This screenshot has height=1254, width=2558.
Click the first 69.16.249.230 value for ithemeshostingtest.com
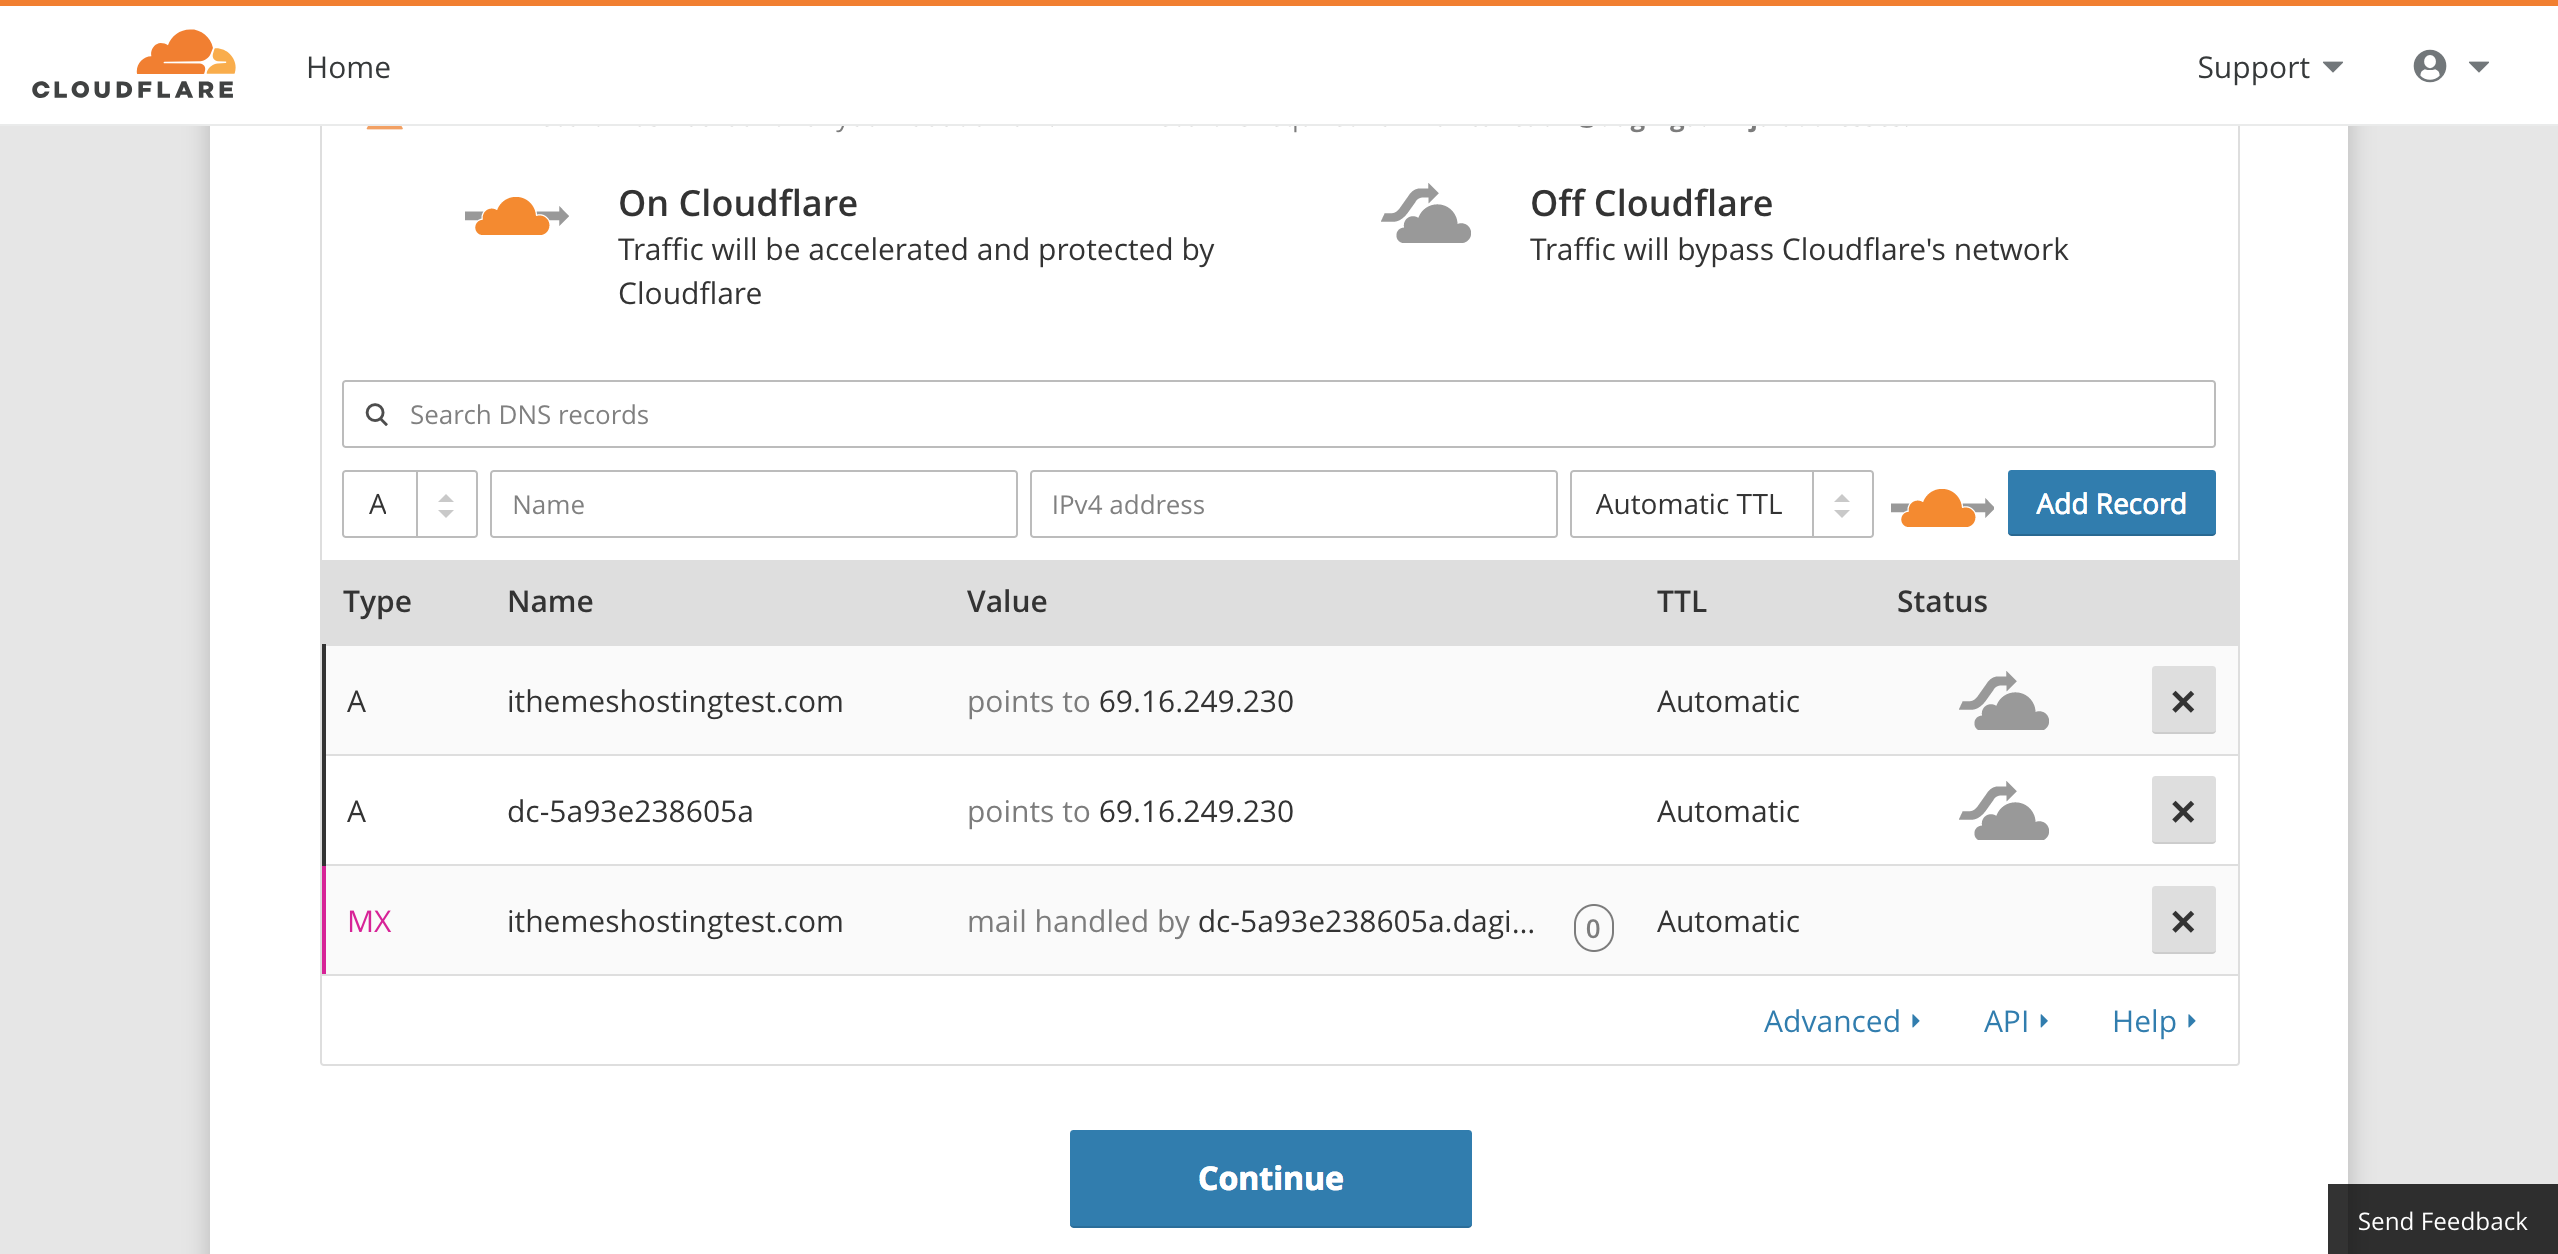pos(1196,701)
